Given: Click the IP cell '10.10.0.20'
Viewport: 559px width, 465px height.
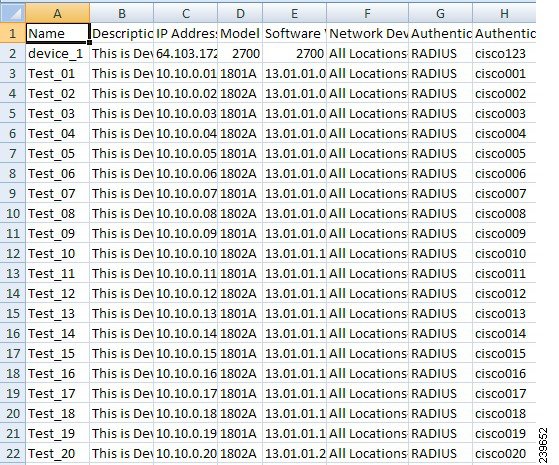Looking at the screenshot, I should coord(185,453).
